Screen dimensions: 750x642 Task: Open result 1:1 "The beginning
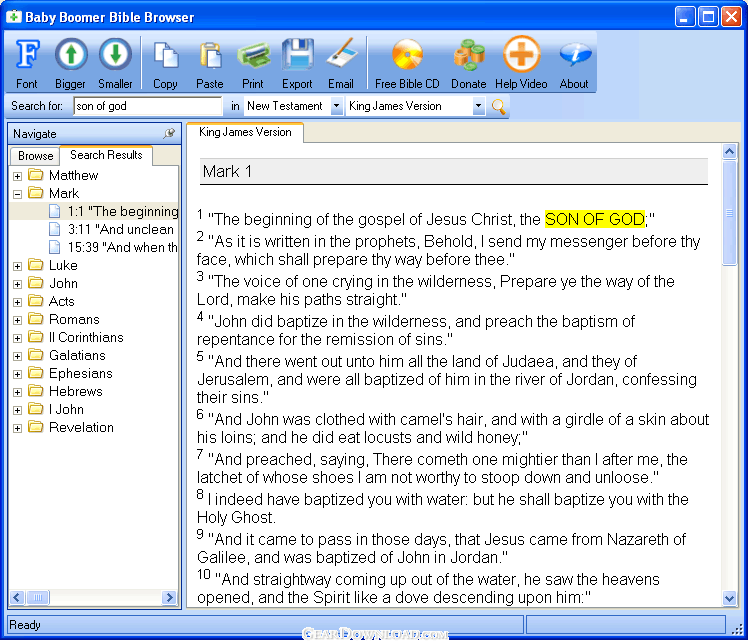click(123, 211)
